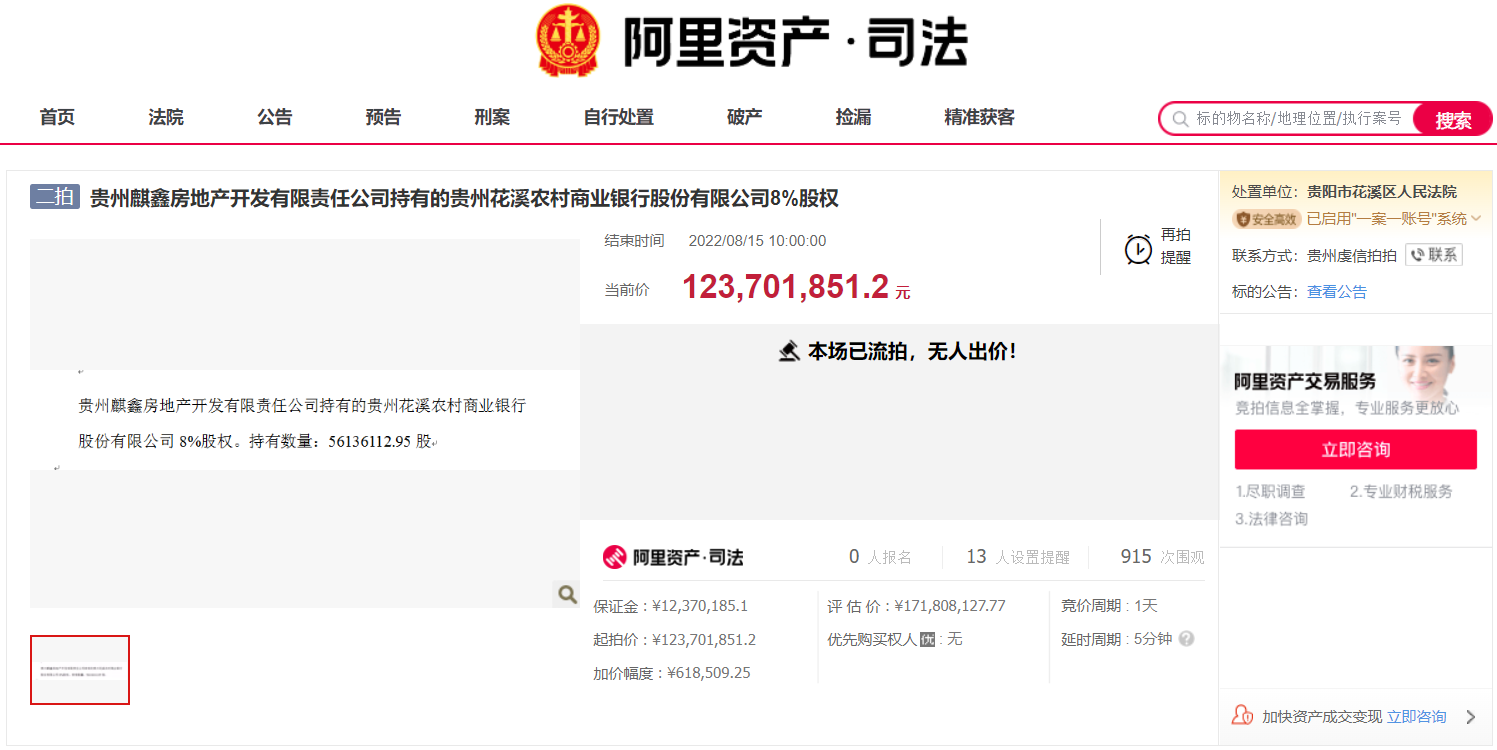Select the red-bordered item thumbnail
The height and width of the screenshot is (750, 1497).
(x=80, y=670)
